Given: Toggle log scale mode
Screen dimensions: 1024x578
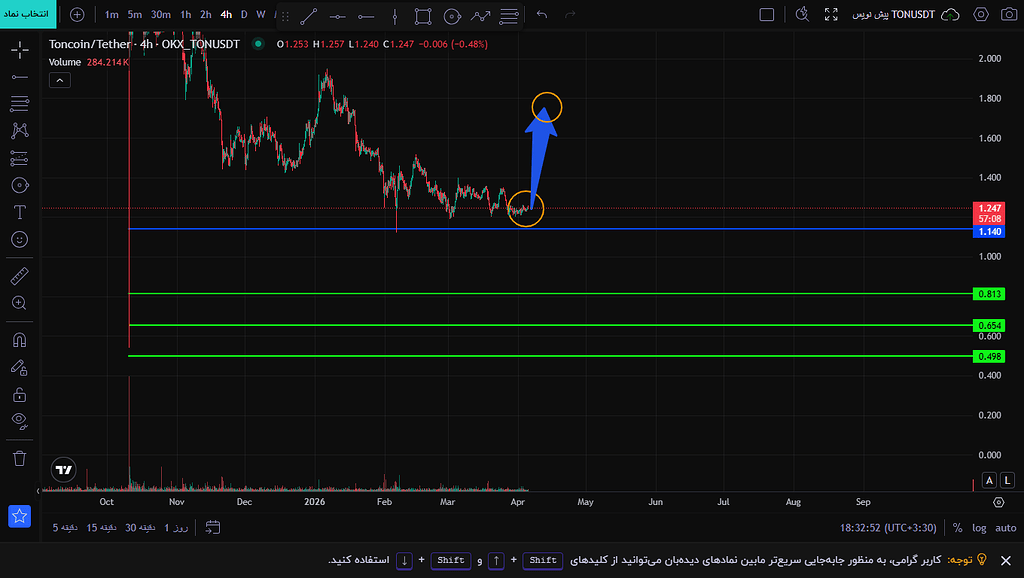Looking at the screenshot, I should pos(979,528).
